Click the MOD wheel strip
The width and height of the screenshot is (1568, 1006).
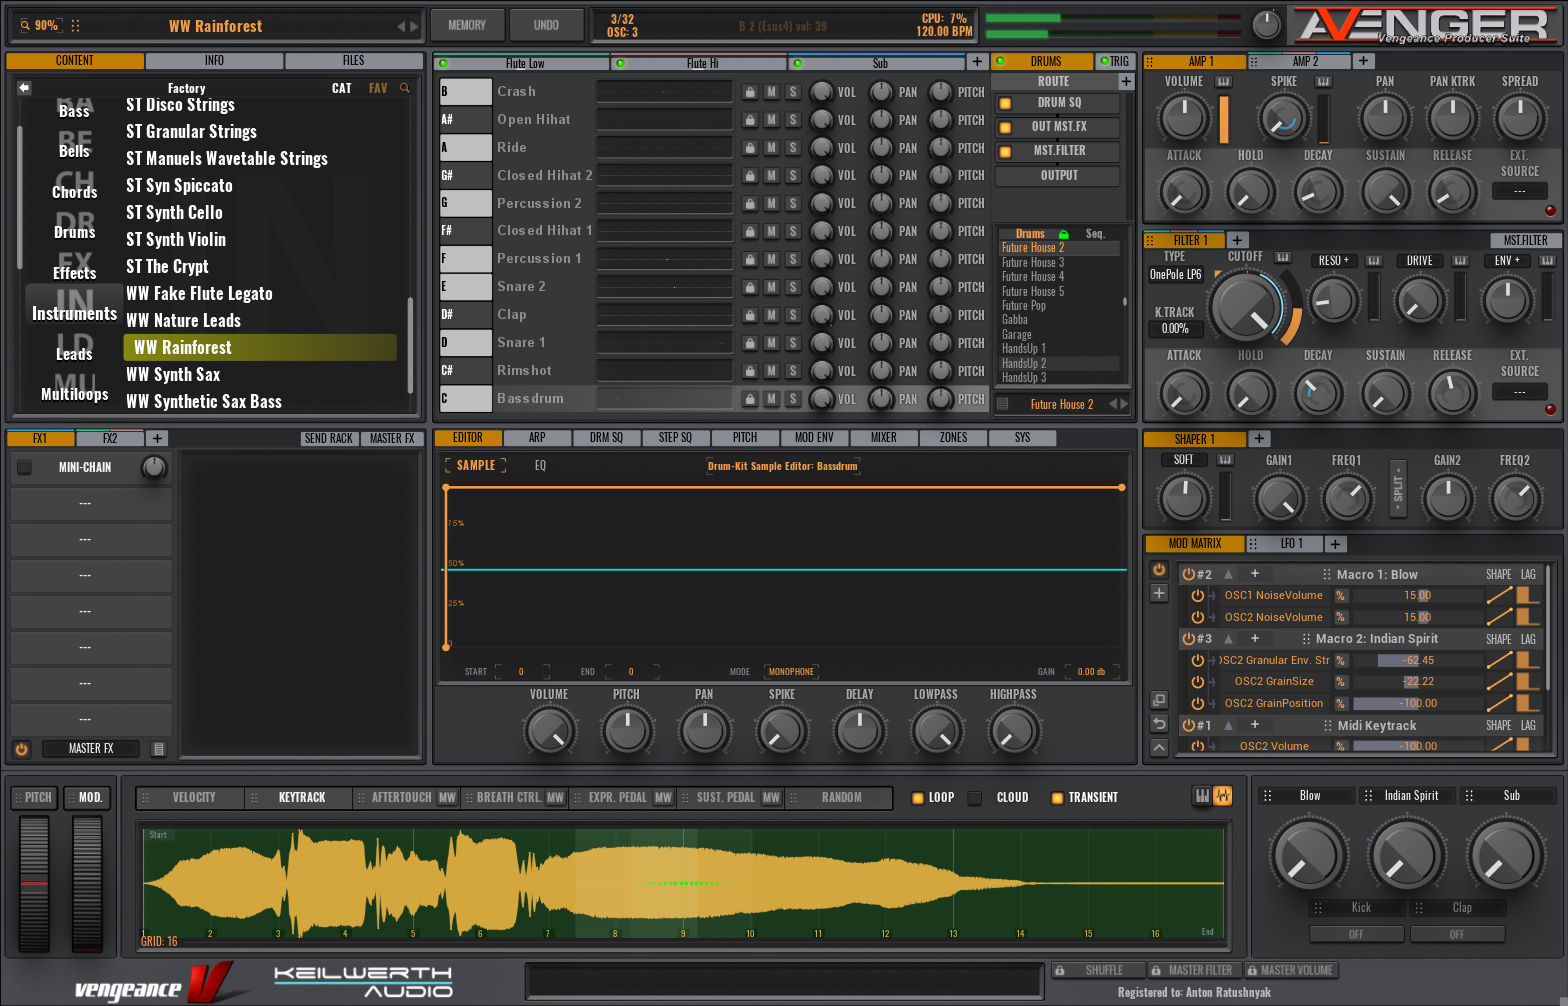[87, 884]
